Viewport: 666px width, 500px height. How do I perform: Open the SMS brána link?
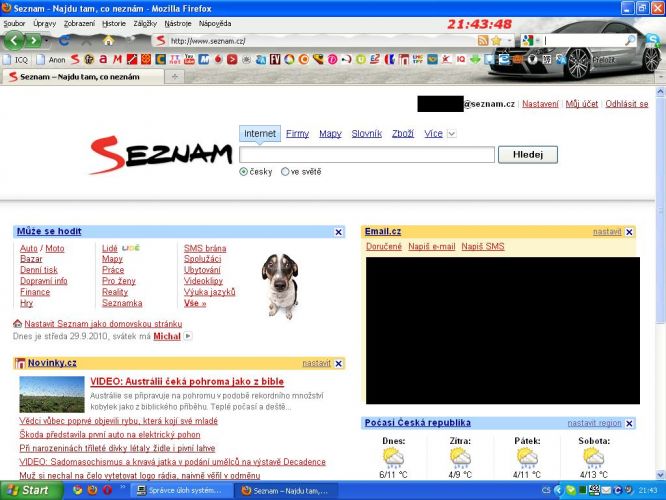[x=205, y=249]
